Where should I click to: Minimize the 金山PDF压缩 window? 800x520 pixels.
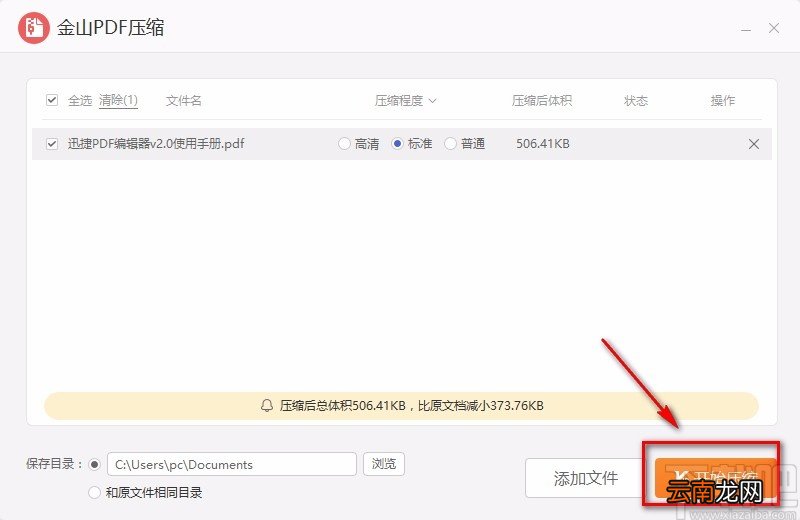pos(746,29)
